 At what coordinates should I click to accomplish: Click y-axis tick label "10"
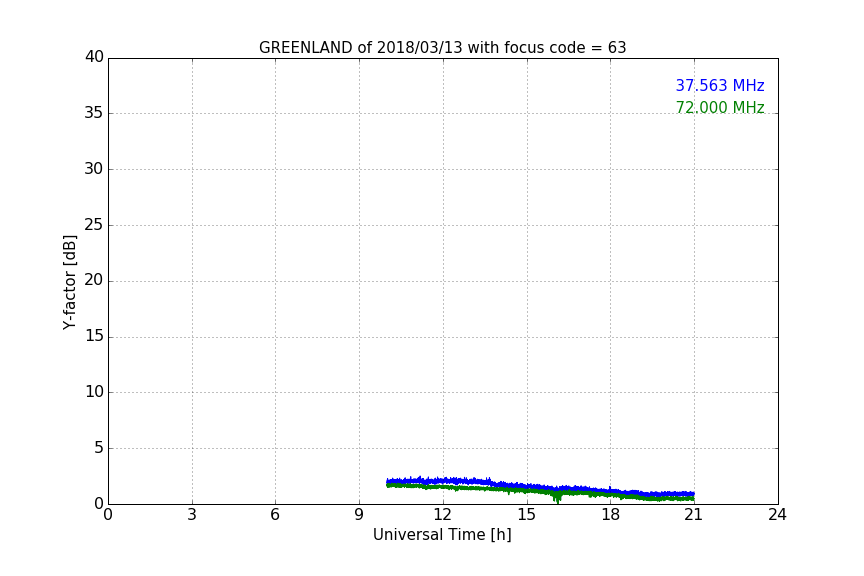(94, 392)
